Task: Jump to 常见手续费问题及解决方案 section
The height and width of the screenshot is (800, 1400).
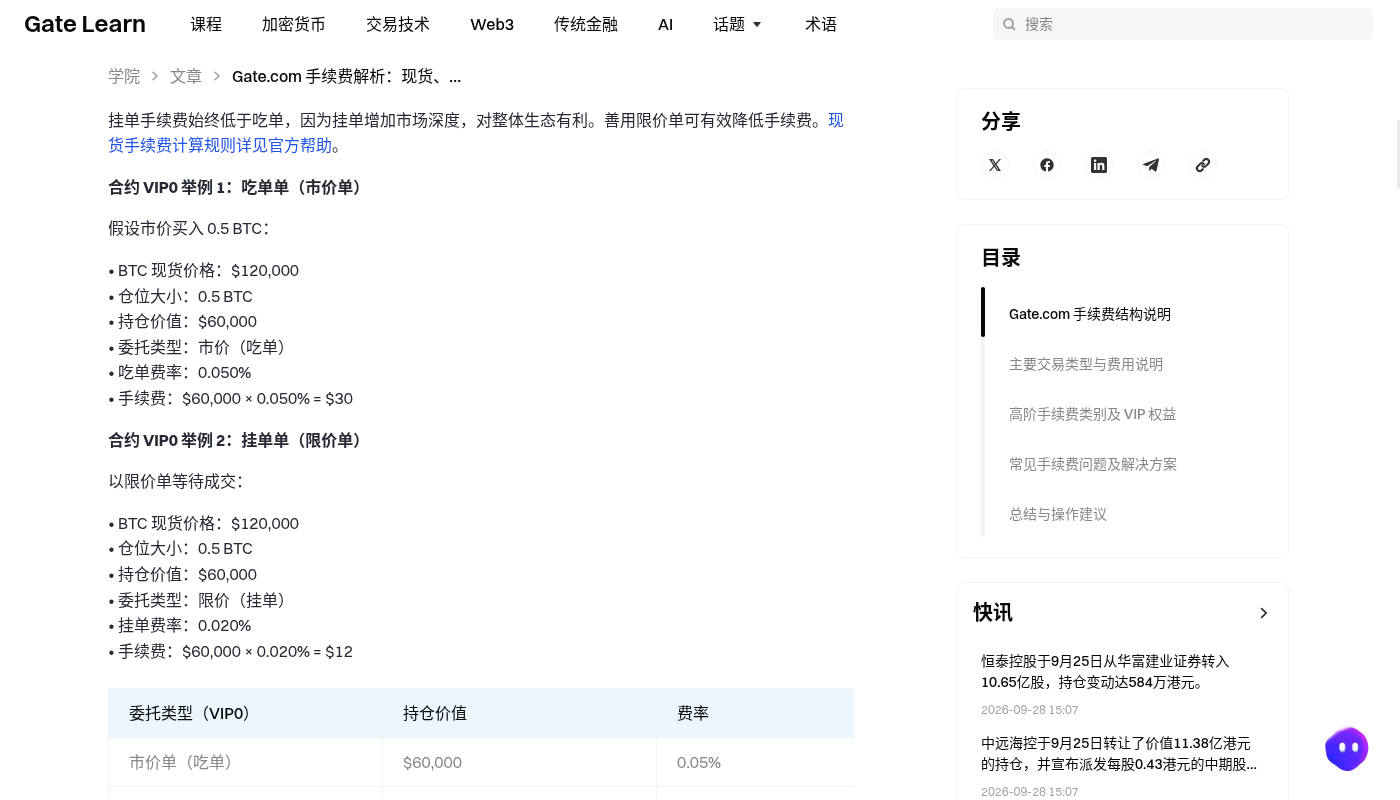Action: click(x=1093, y=464)
